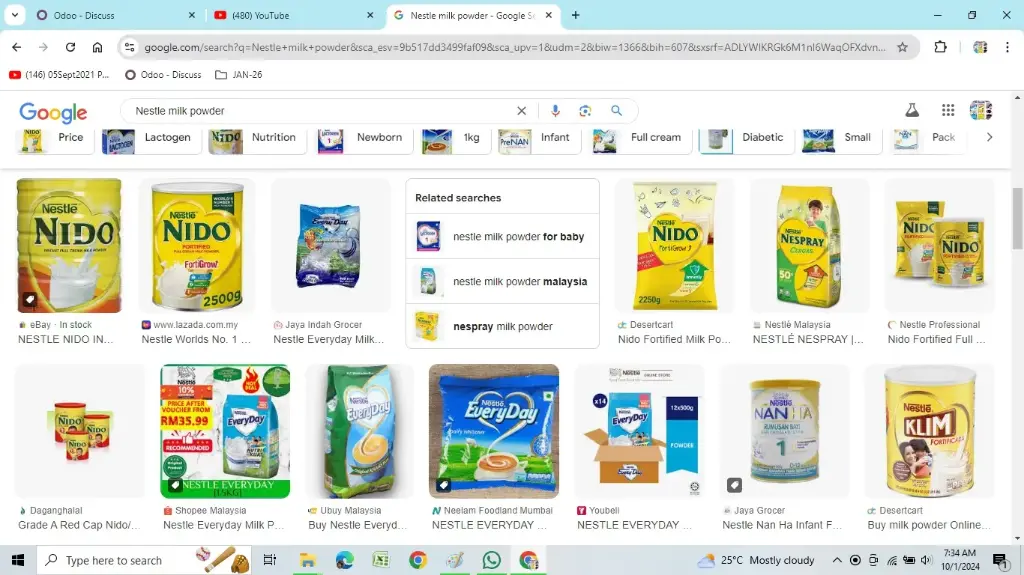This screenshot has width=1024, height=575.
Task: Open the Neelam Foodland Mumbai Everyday image
Action: click(494, 431)
